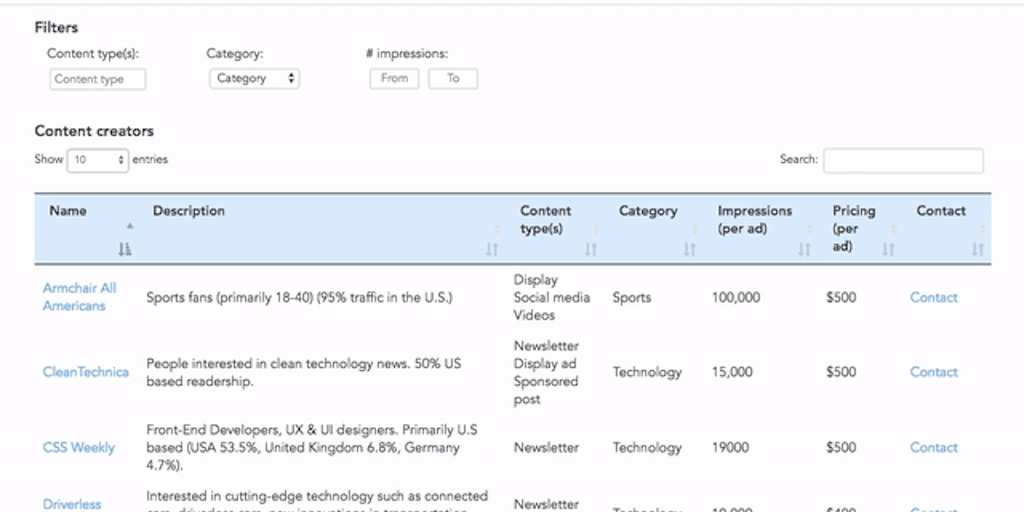Viewport: 1024px width, 512px height.
Task: Sort by Description column icon
Action: point(492,249)
